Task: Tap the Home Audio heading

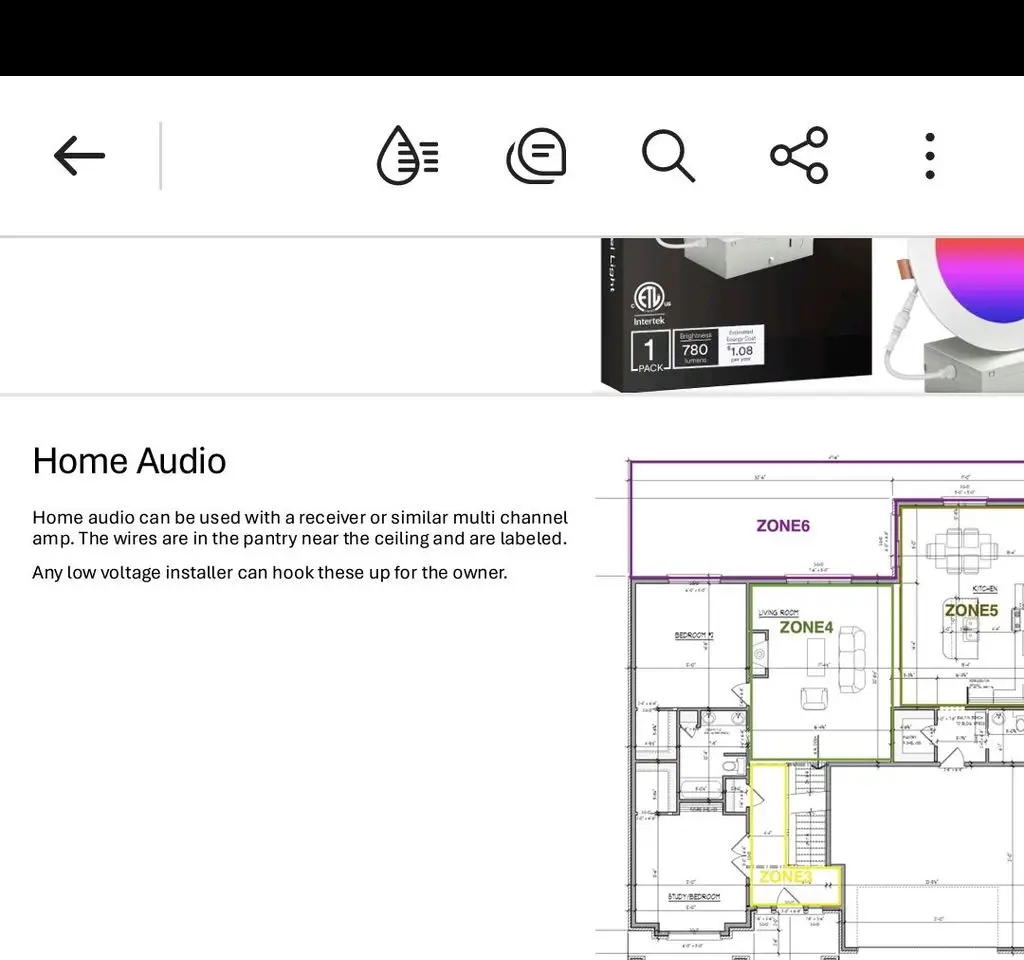Action: [x=129, y=461]
